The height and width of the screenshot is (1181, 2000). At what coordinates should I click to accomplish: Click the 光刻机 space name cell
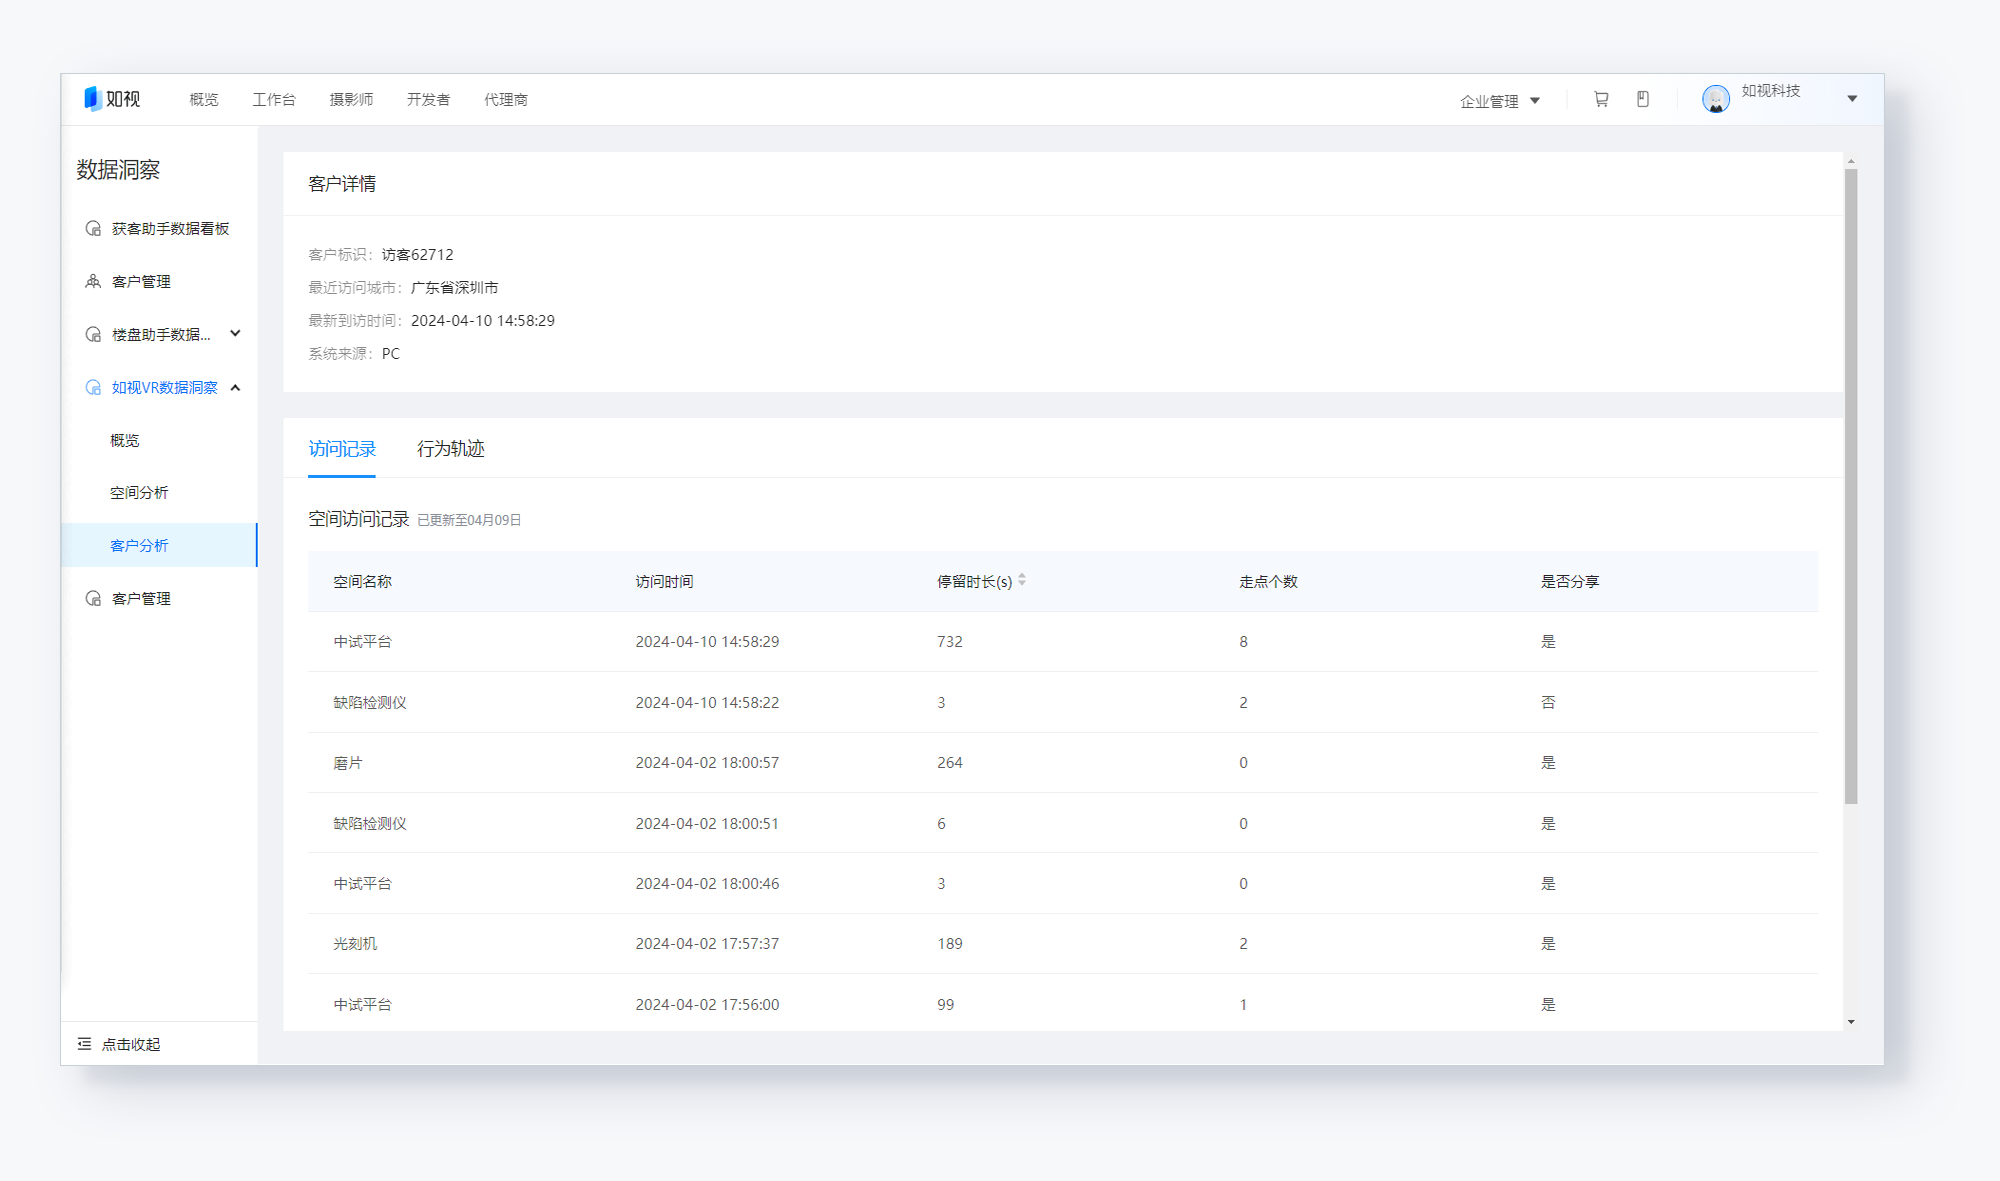[x=355, y=943]
